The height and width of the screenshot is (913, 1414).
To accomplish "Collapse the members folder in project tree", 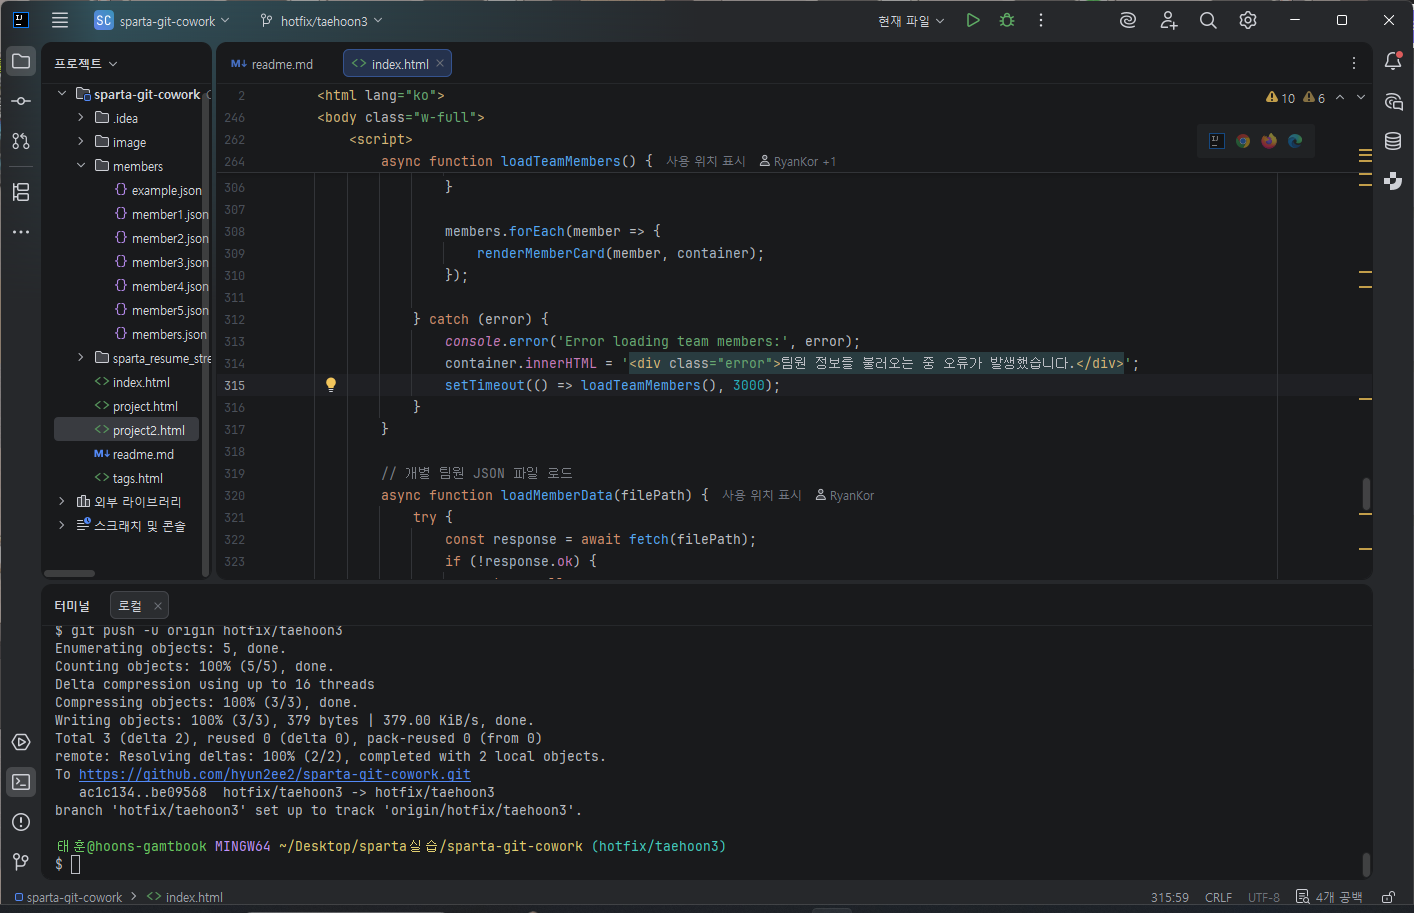I will click(81, 166).
